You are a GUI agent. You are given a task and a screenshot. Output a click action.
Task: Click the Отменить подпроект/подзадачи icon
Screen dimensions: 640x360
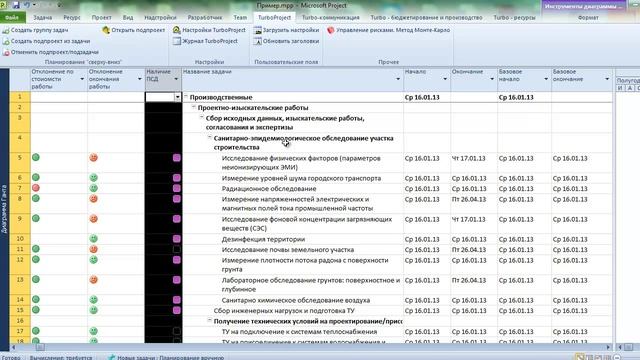tap(6, 52)
